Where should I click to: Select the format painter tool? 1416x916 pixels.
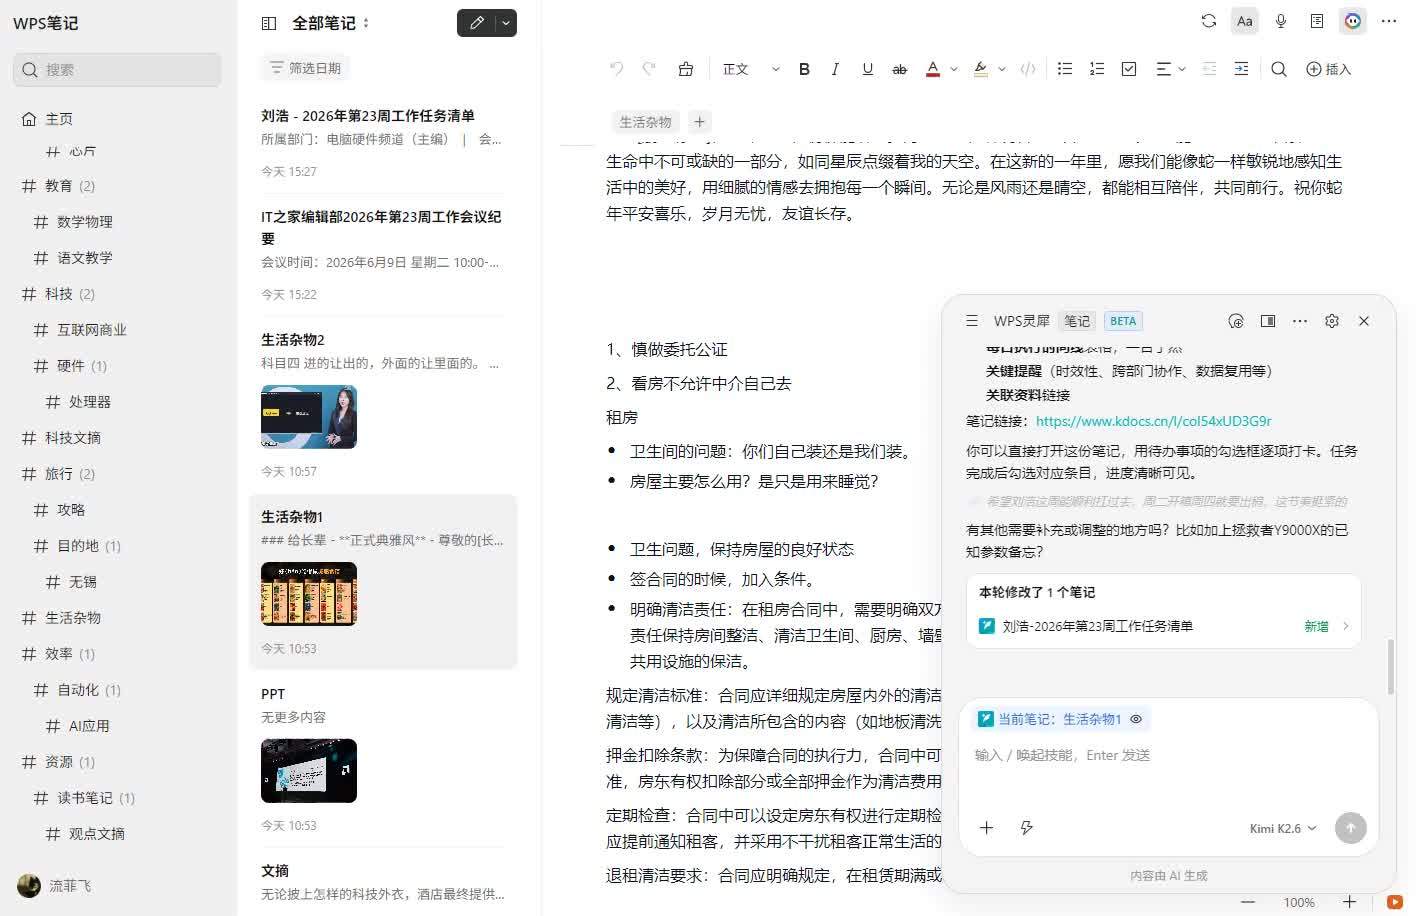[x=686, y=69]
